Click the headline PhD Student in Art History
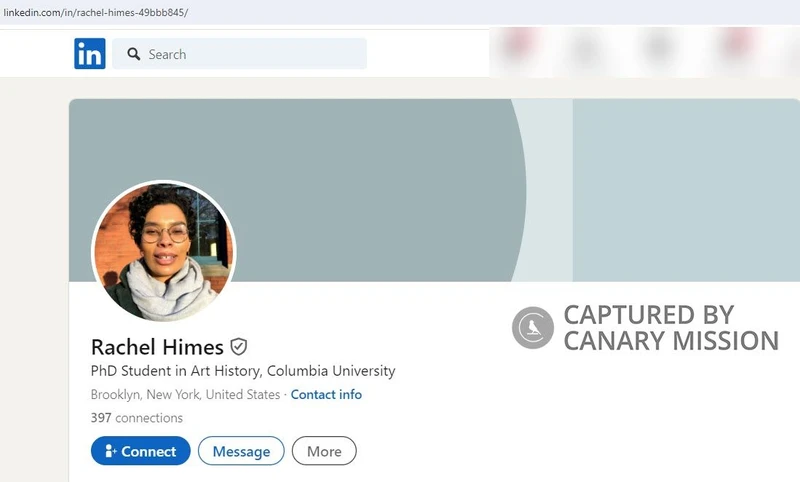The width and height of the screenshot is (800, 482). pyautogui.click(x=243, y=371)
